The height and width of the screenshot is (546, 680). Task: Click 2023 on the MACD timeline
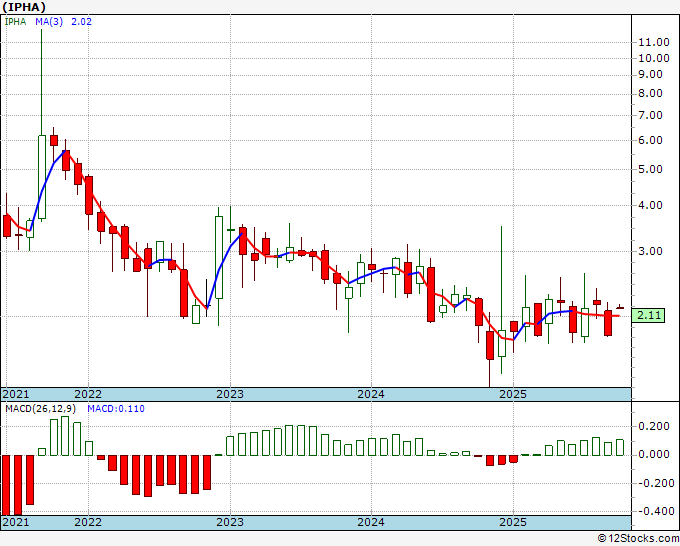(230, 522)
